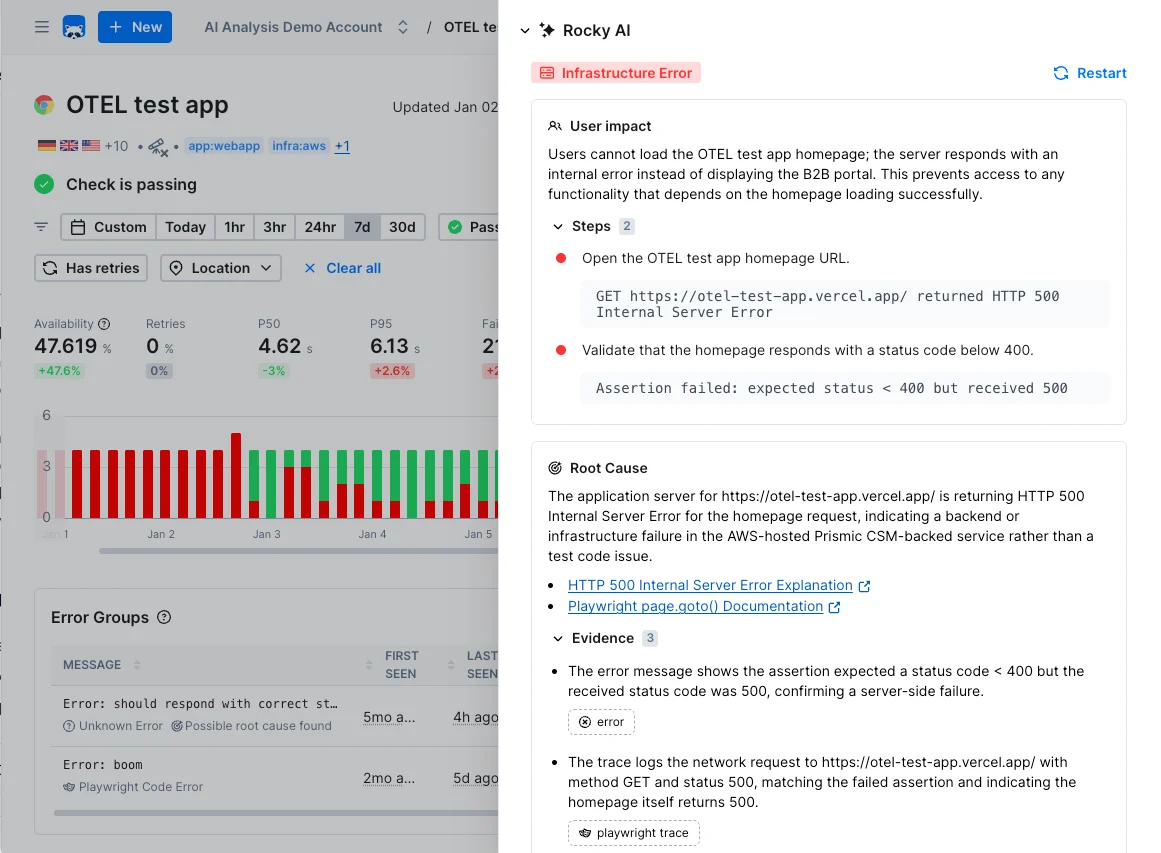Viewport: 1161px width, 853px height.
Task: Click the chart horizontal scrollbar
Action: 298,551
